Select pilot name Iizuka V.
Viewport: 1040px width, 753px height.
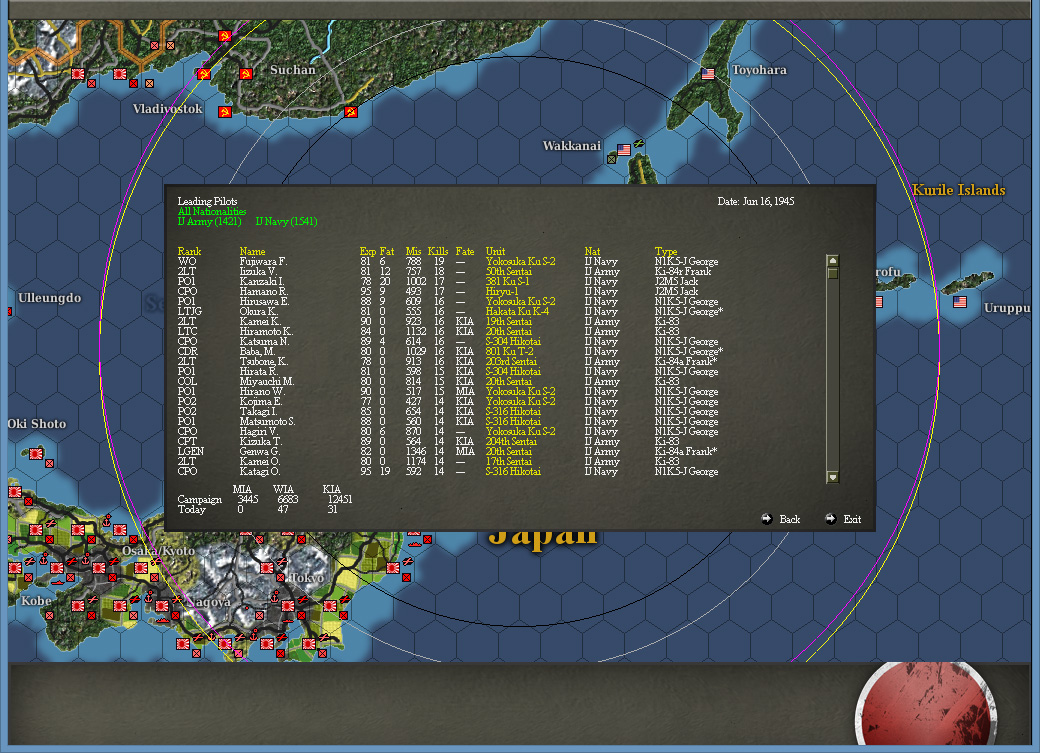(257, 271)
